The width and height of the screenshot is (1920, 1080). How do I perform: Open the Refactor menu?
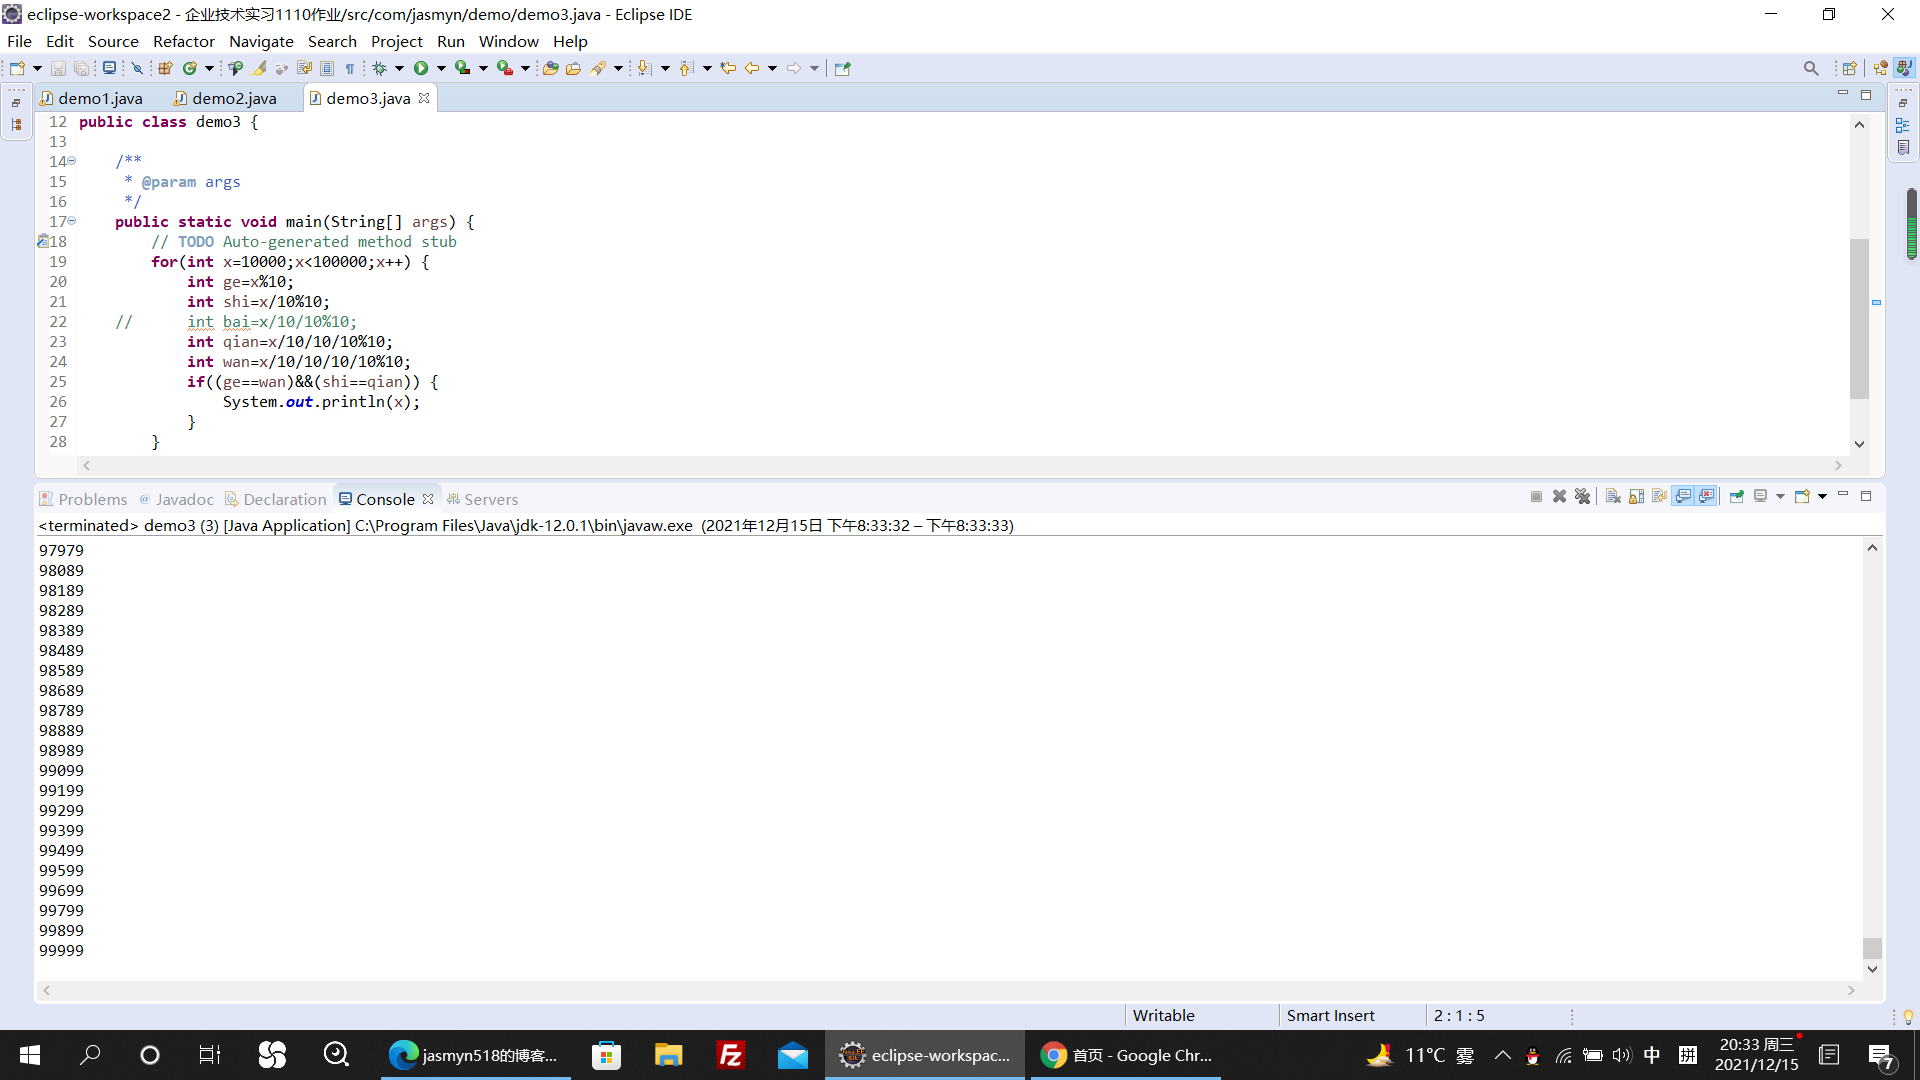point(183,41)
